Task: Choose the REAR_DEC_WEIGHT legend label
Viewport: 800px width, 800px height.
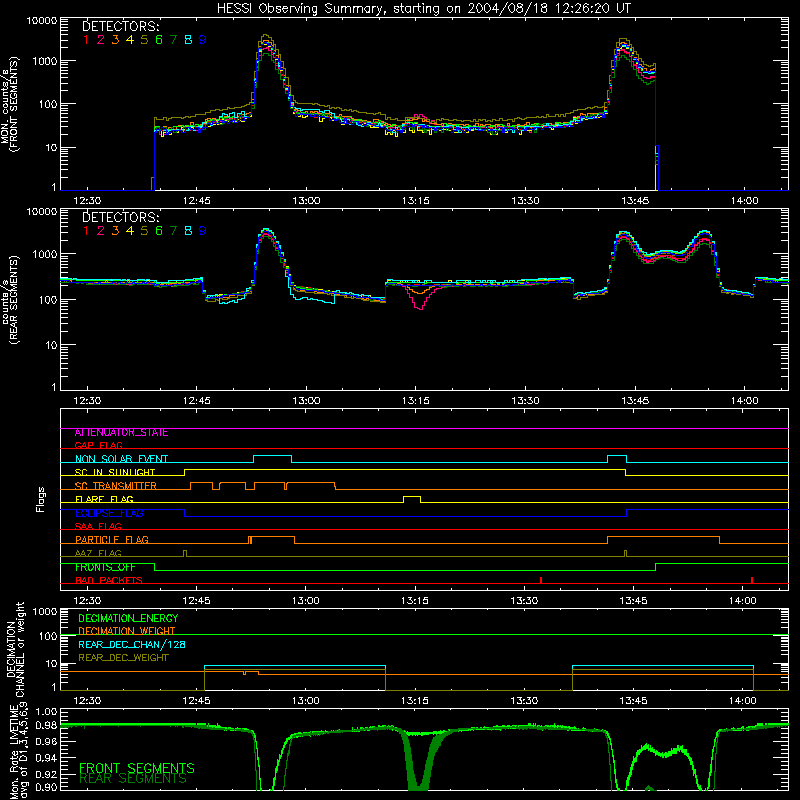Action: tap(123, 658)
